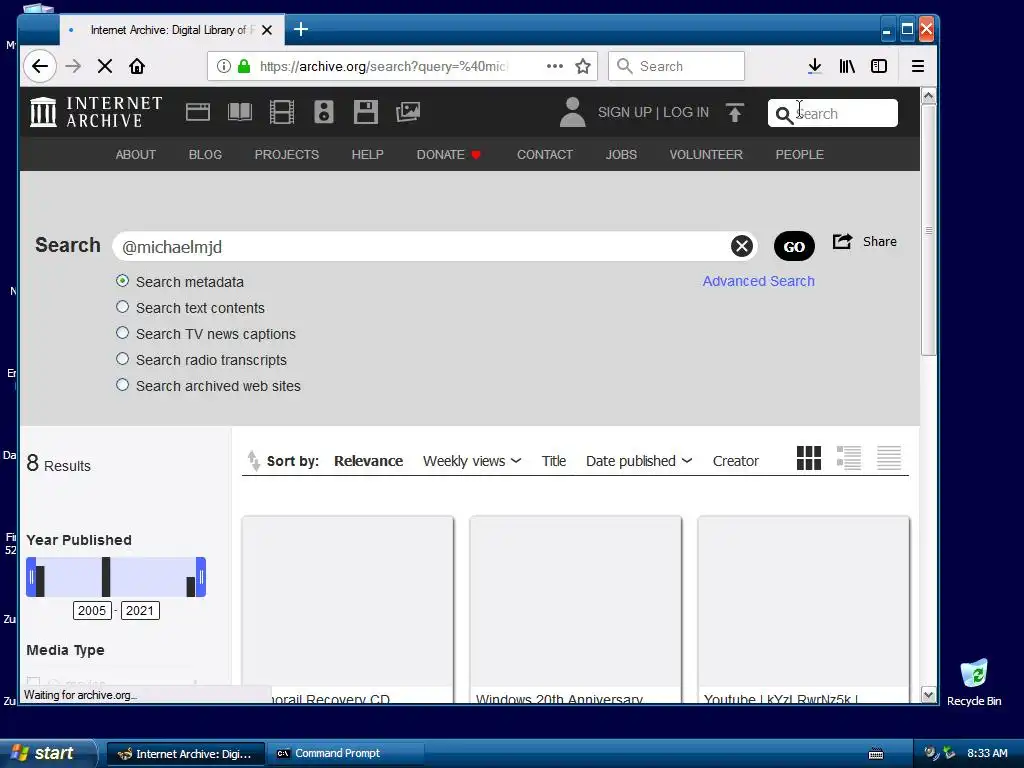Image resolution: width=1024 pixels, height=768 pixels.
Task: Open the JOBS menu item
Action: coord(621,155)
